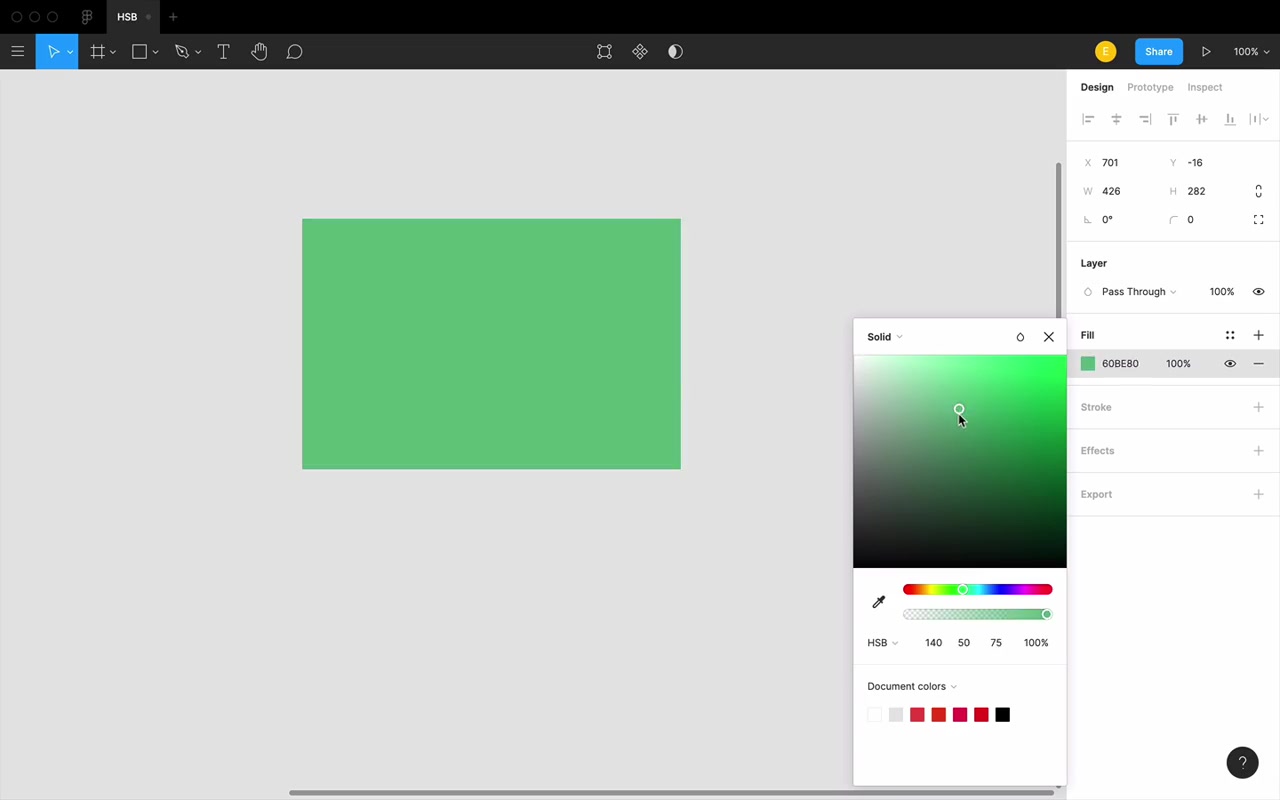This screenshot has width=1280, height=800.
Task: Pick a color with the eyedropper
Action: (879, 602)
